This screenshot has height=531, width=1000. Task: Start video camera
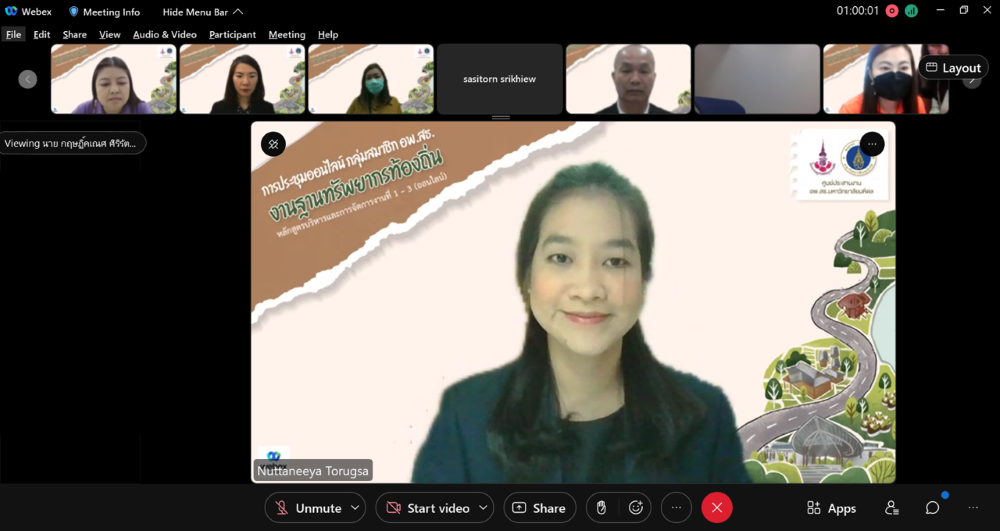click(x=427, y=508)
